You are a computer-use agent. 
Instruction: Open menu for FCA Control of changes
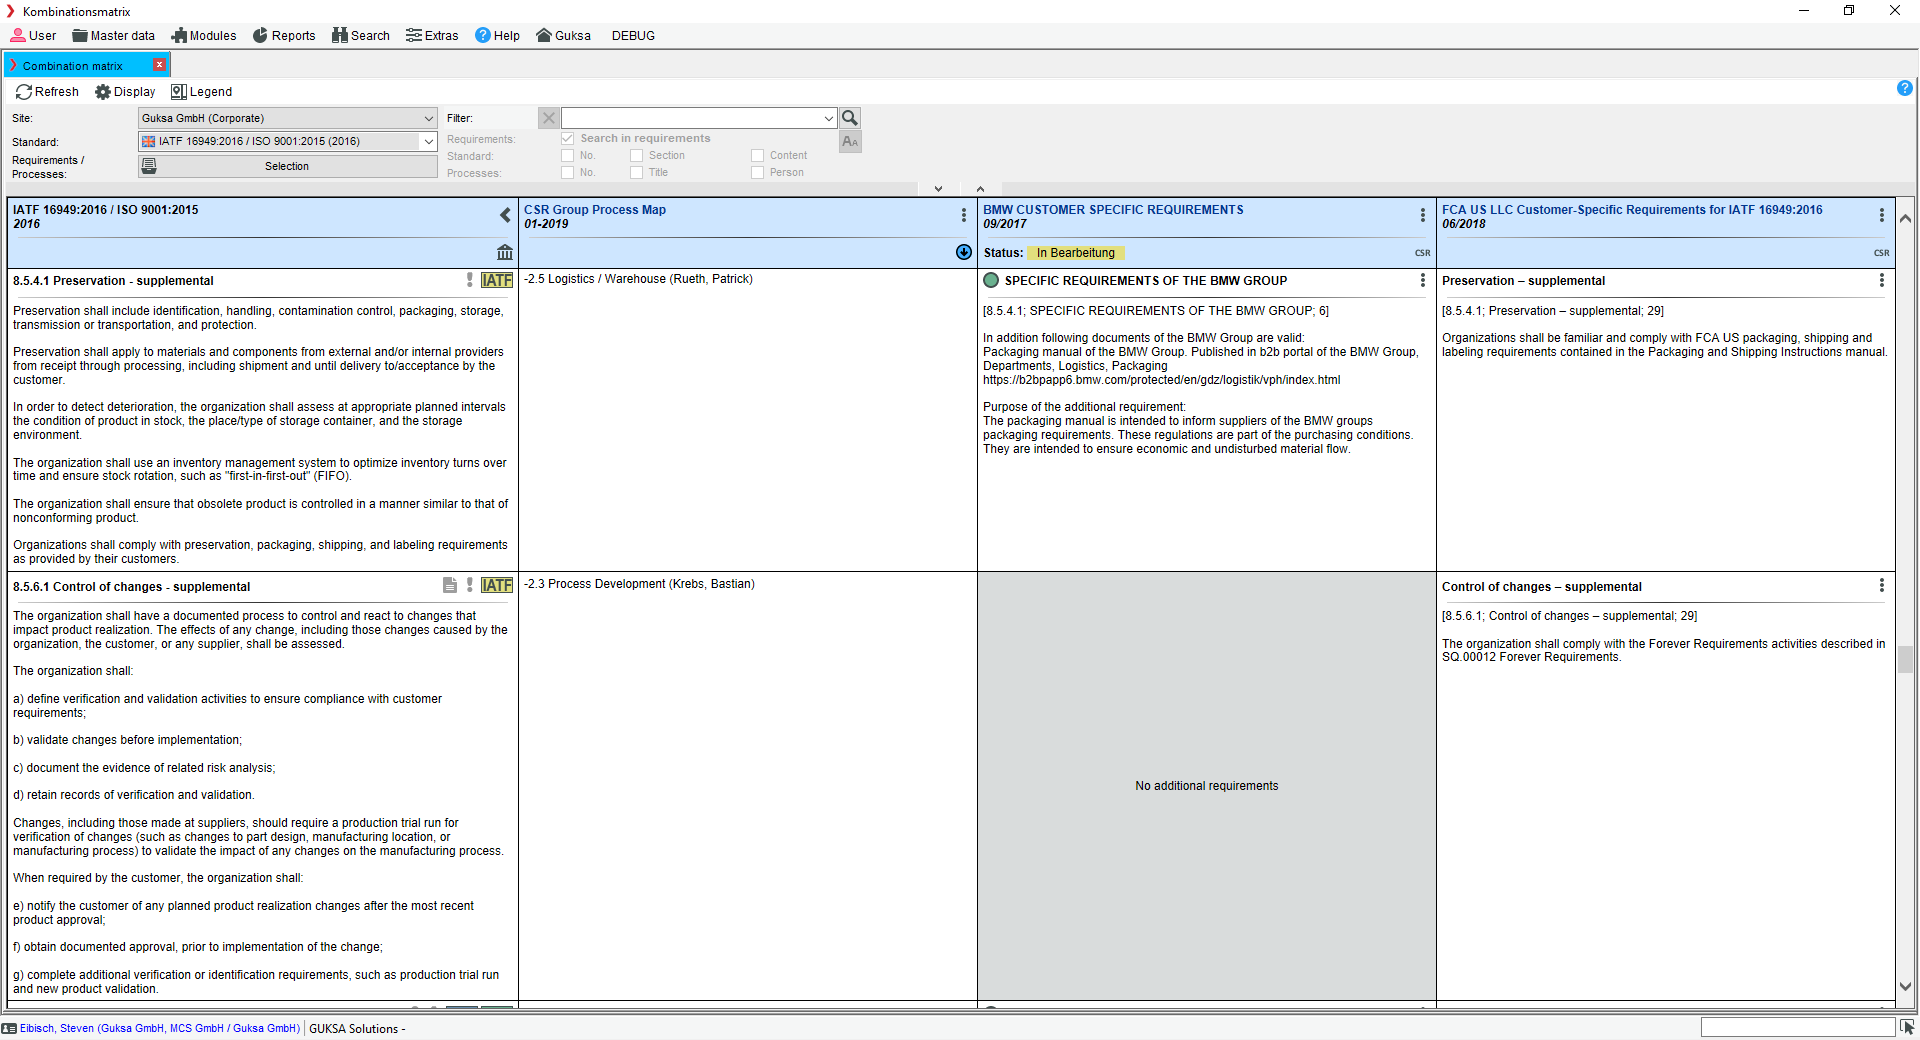pyautogui.click(x=1882, y=586)
